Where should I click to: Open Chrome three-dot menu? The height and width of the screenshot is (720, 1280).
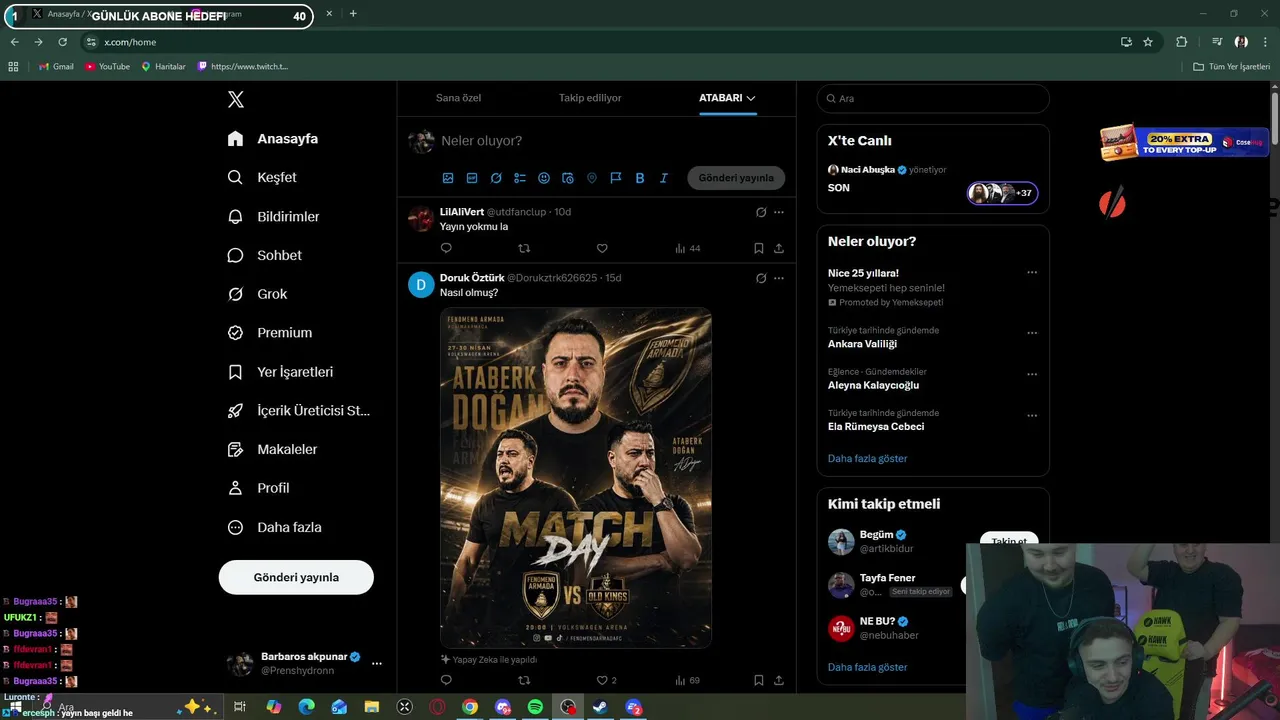click(1265, 42)
